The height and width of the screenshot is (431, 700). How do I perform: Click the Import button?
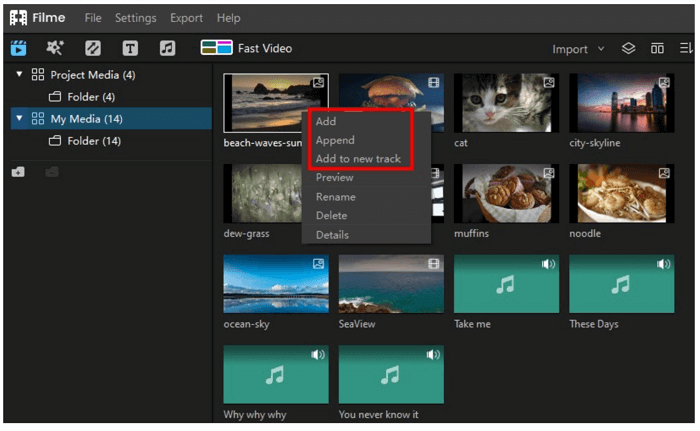pyautogui.click(x=570, y=49)
